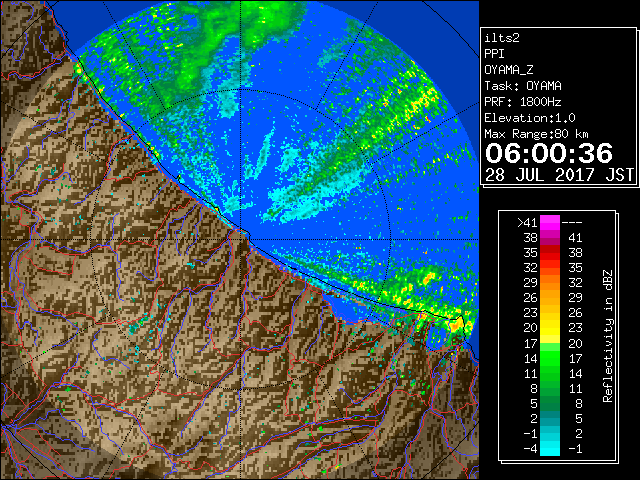
Task: Click the 'OYAMA_Z' product label
Action: click(x=509, y=70)
